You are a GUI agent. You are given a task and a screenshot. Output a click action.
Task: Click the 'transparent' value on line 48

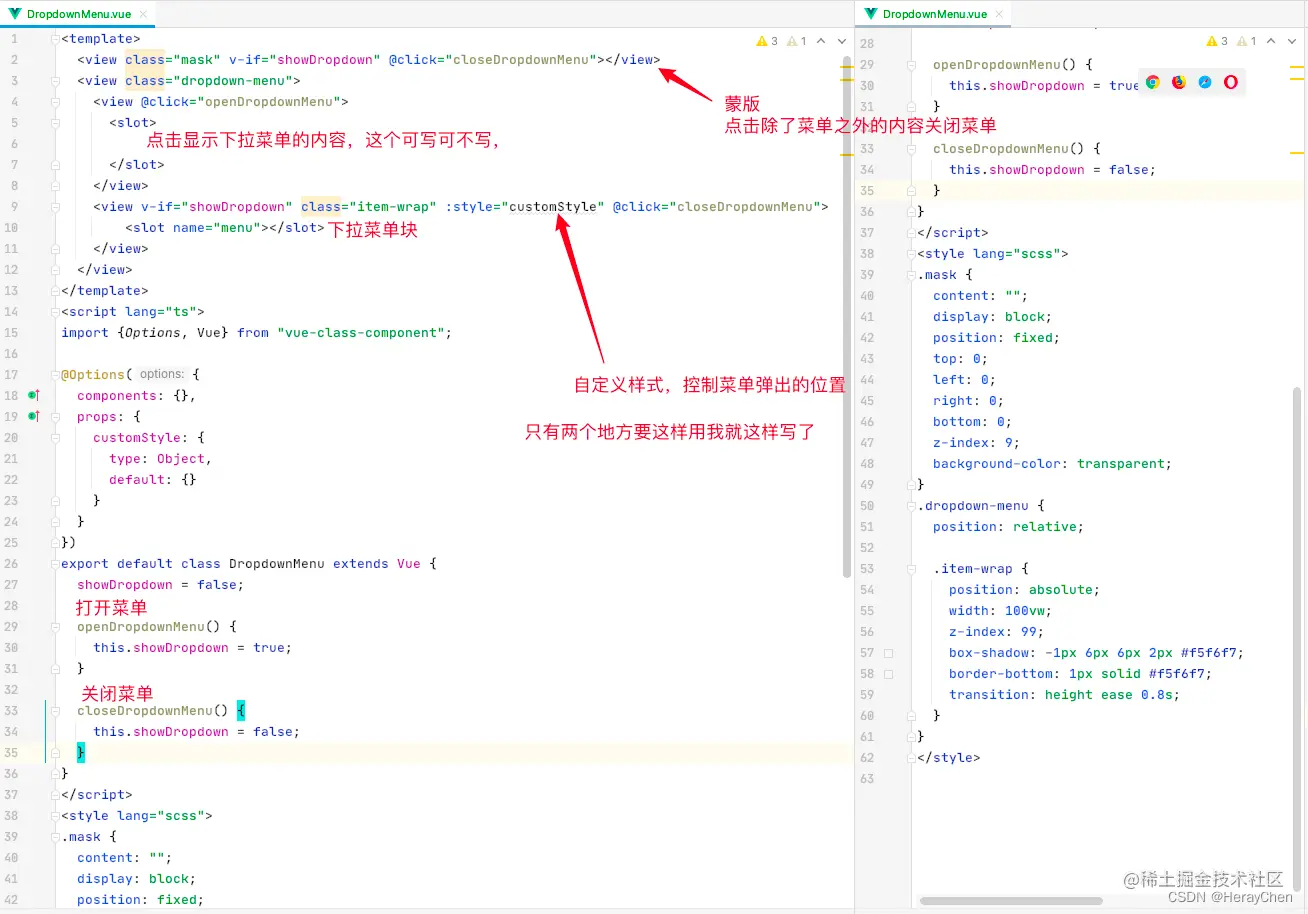point(1121,464)
